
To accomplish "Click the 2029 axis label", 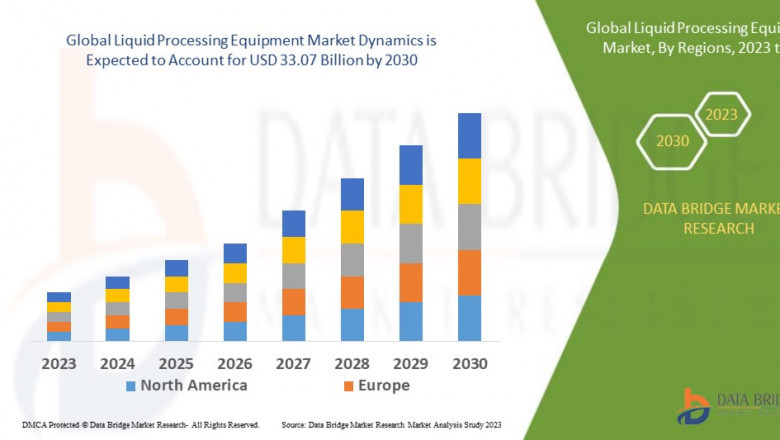I will tap(411, 364).
